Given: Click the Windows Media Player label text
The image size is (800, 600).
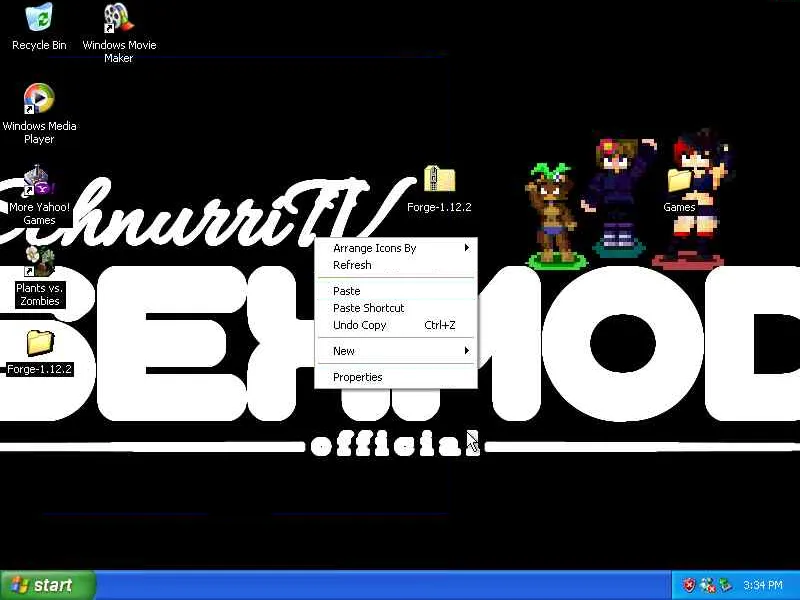Looking at the screenshot, I should tap(39, 133).
